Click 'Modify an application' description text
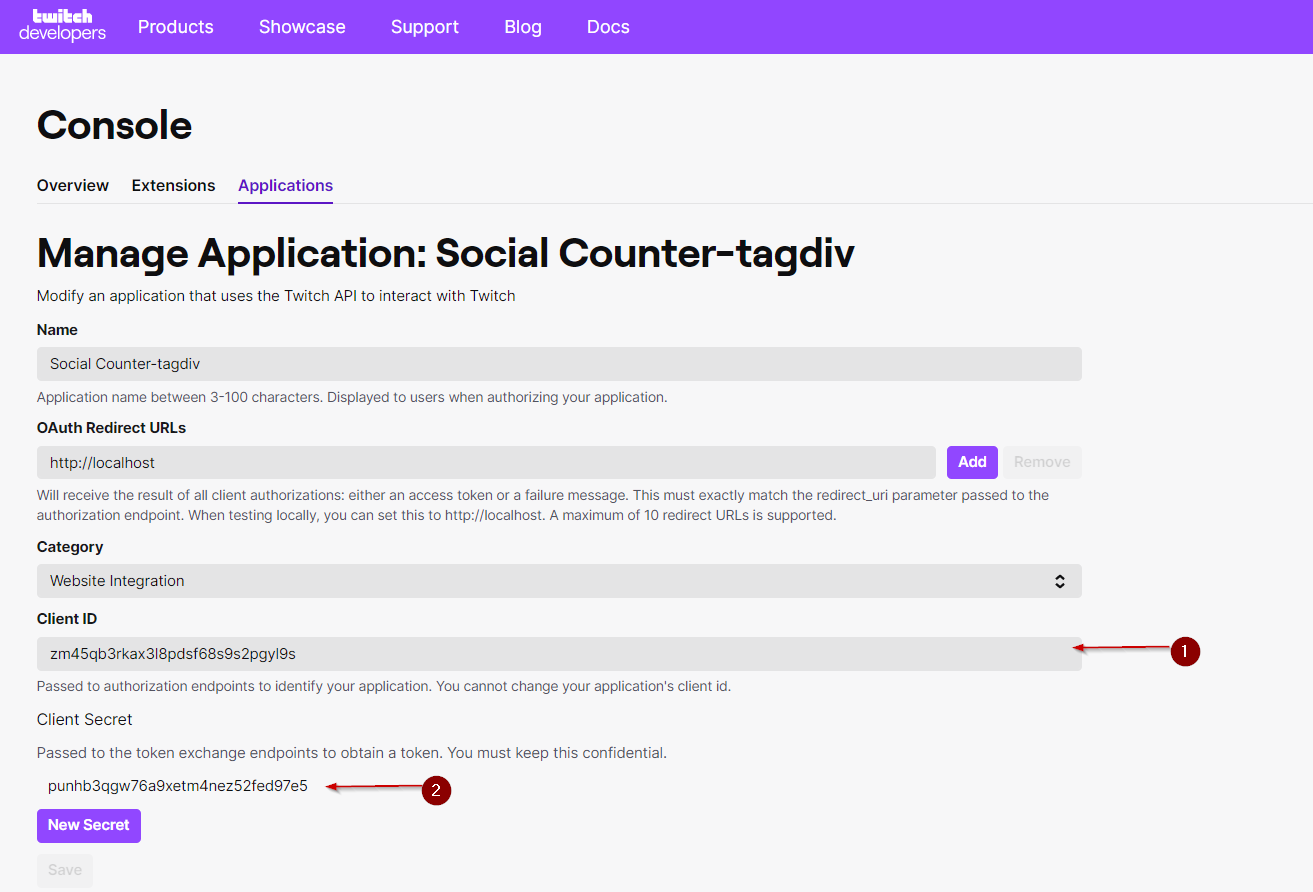This screenshot has width=1313, height=892. (x=276, y=296)
